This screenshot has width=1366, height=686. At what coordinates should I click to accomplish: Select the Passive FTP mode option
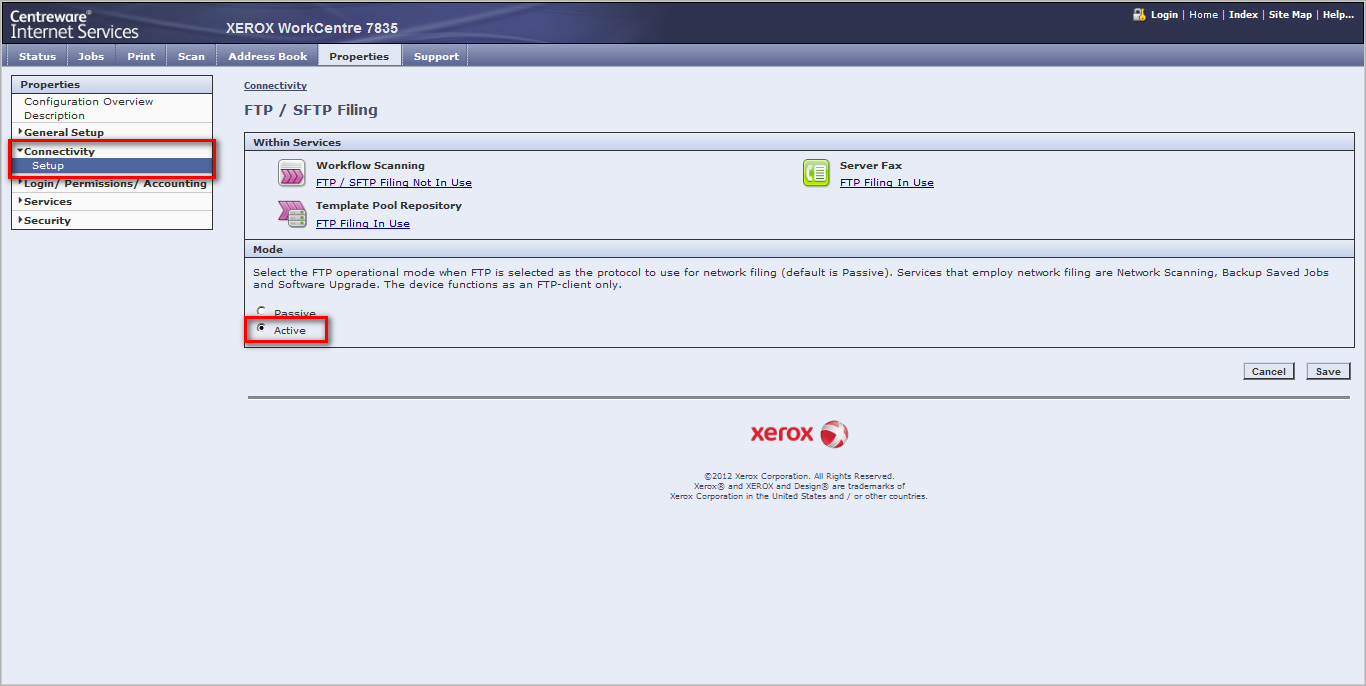click(x=262, y=312)
